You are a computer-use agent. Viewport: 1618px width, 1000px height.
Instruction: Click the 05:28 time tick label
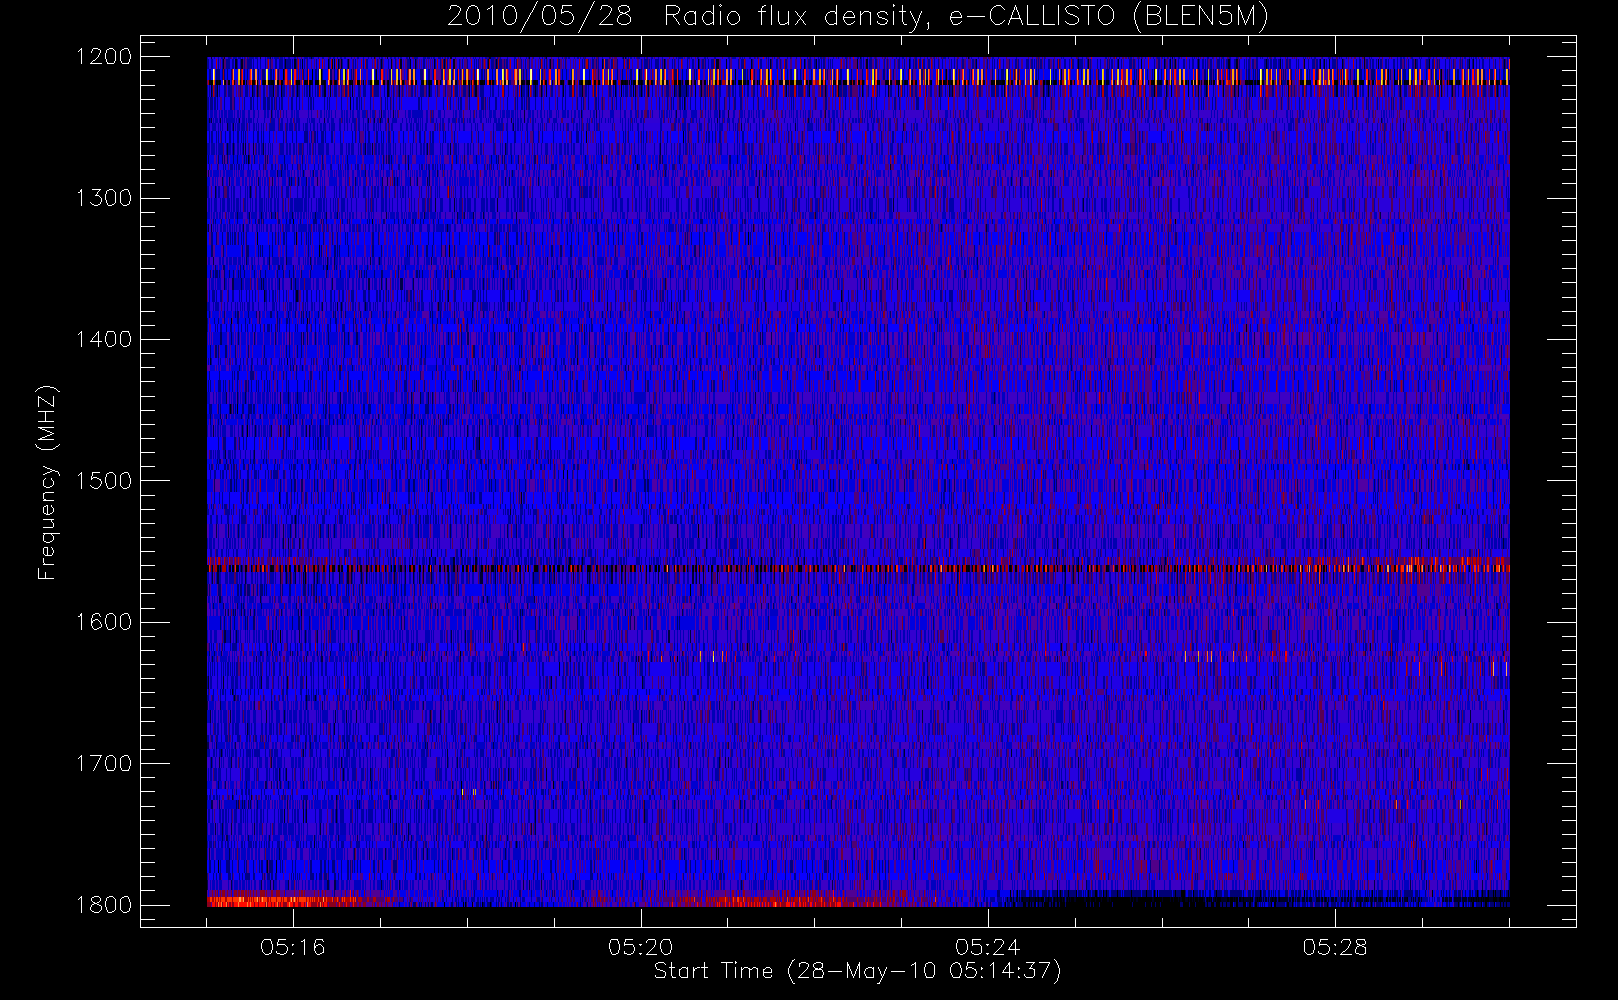[1335, 947]
